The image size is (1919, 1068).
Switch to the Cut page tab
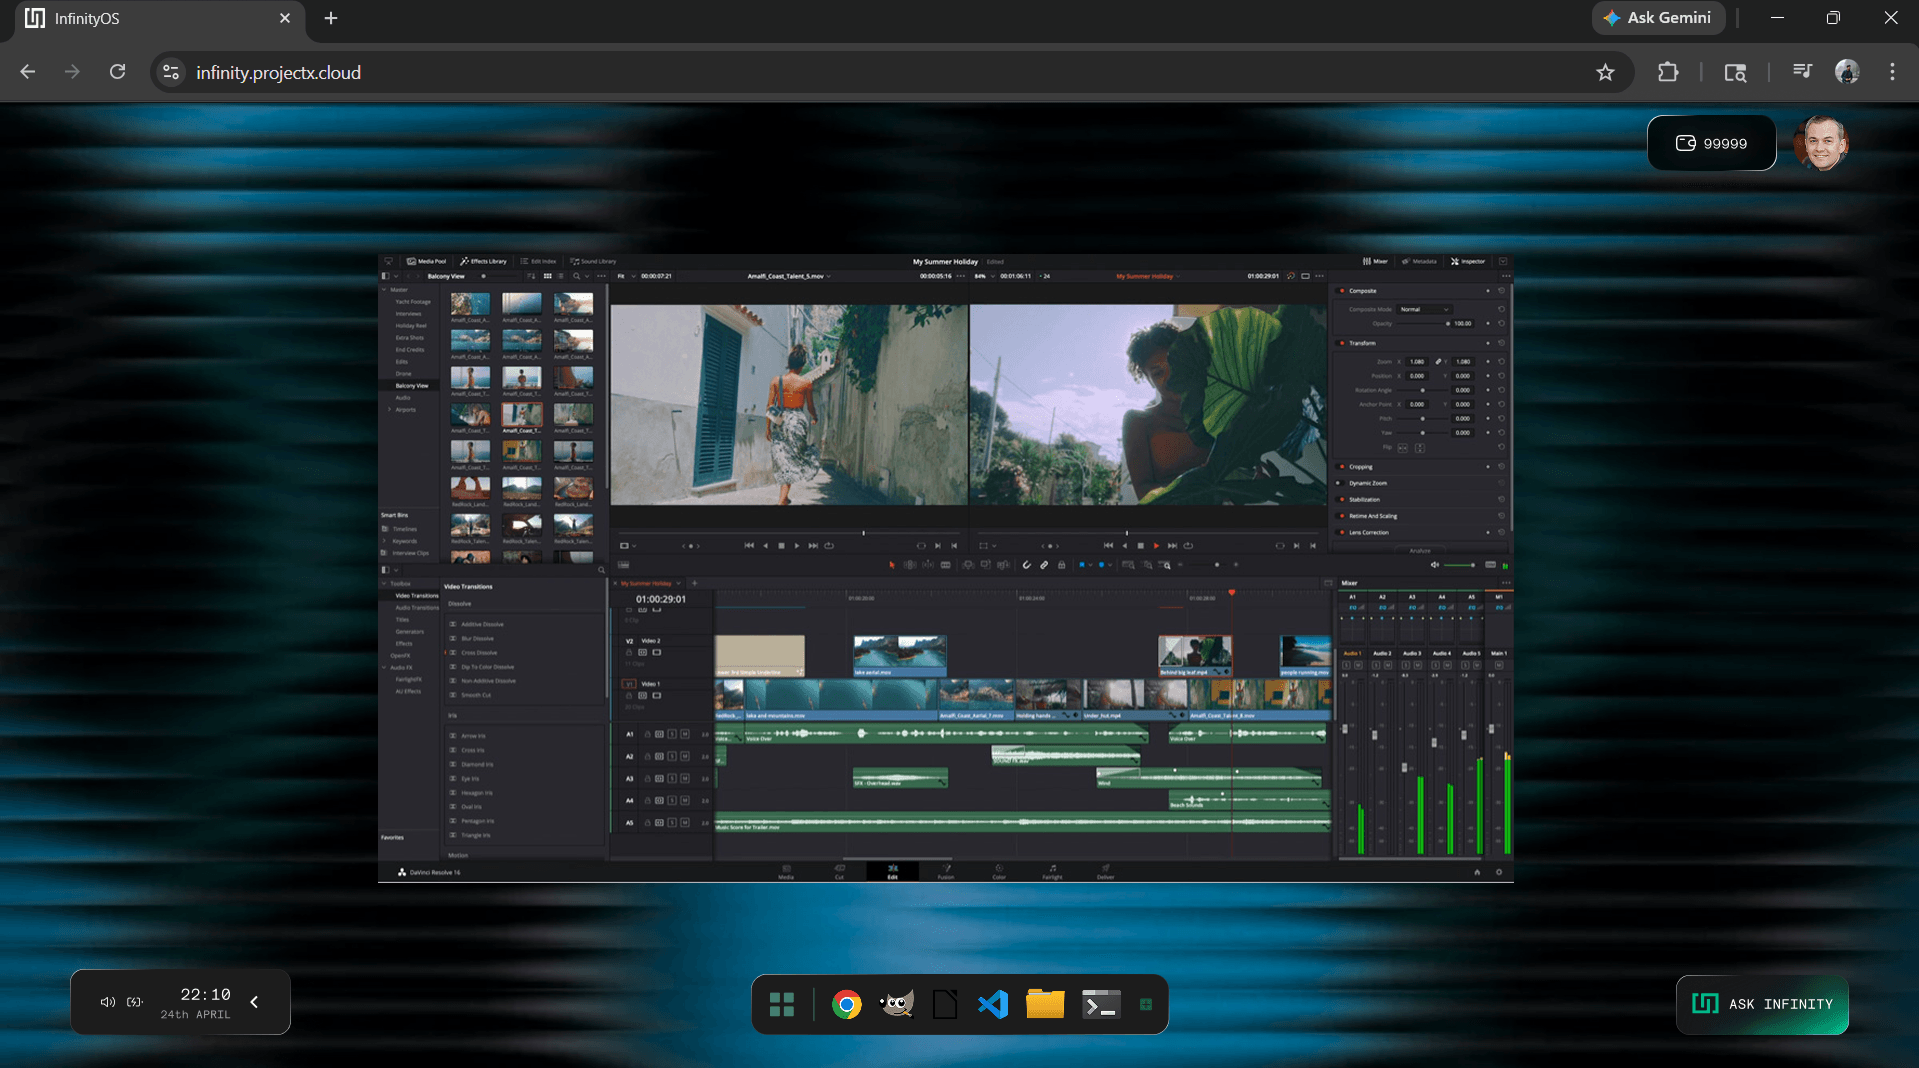tap(840, 872)
